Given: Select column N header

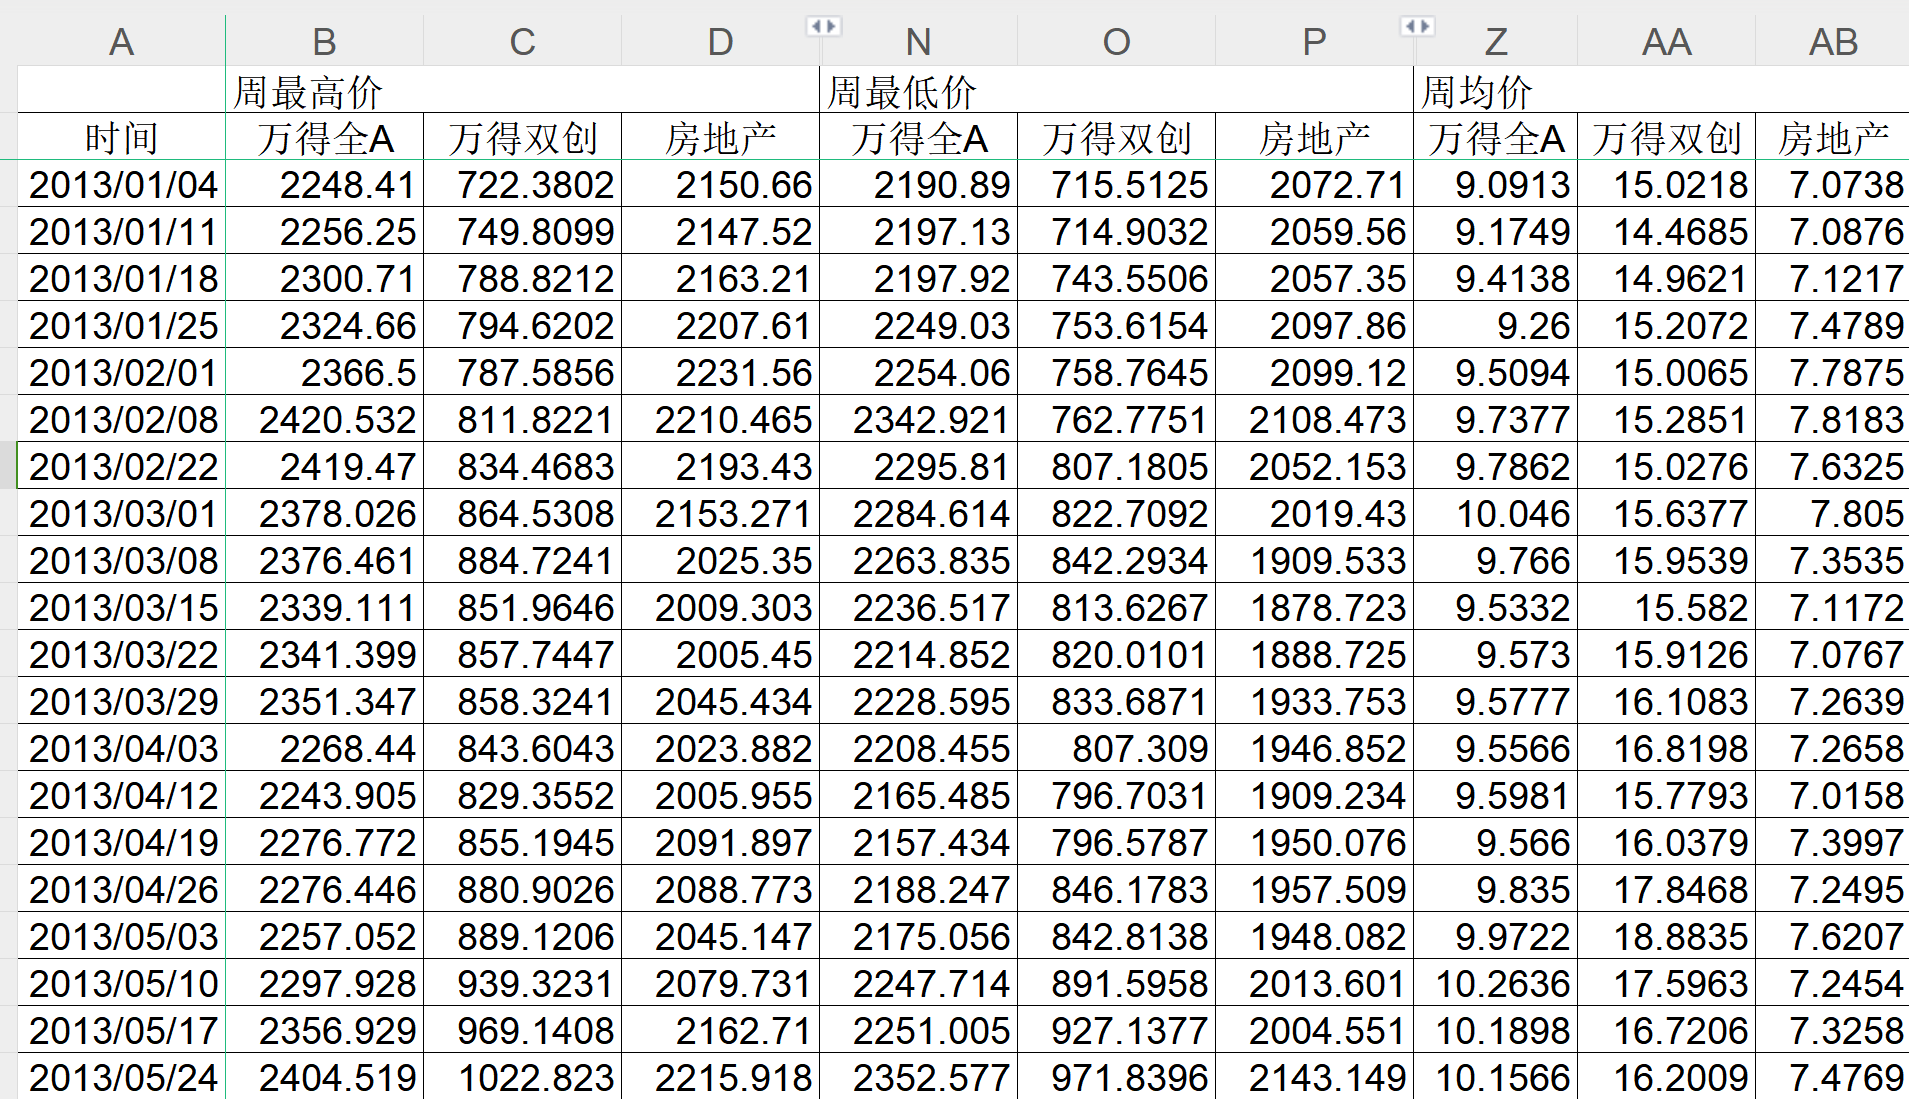Looking at the screenshot, I should click(x=918, y=42).
